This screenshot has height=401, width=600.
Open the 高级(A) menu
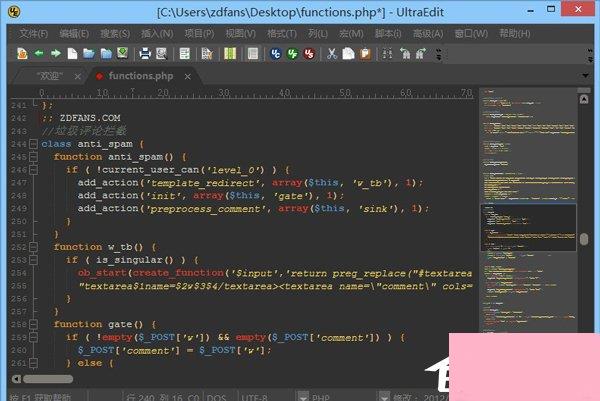(x=428, y=34)
